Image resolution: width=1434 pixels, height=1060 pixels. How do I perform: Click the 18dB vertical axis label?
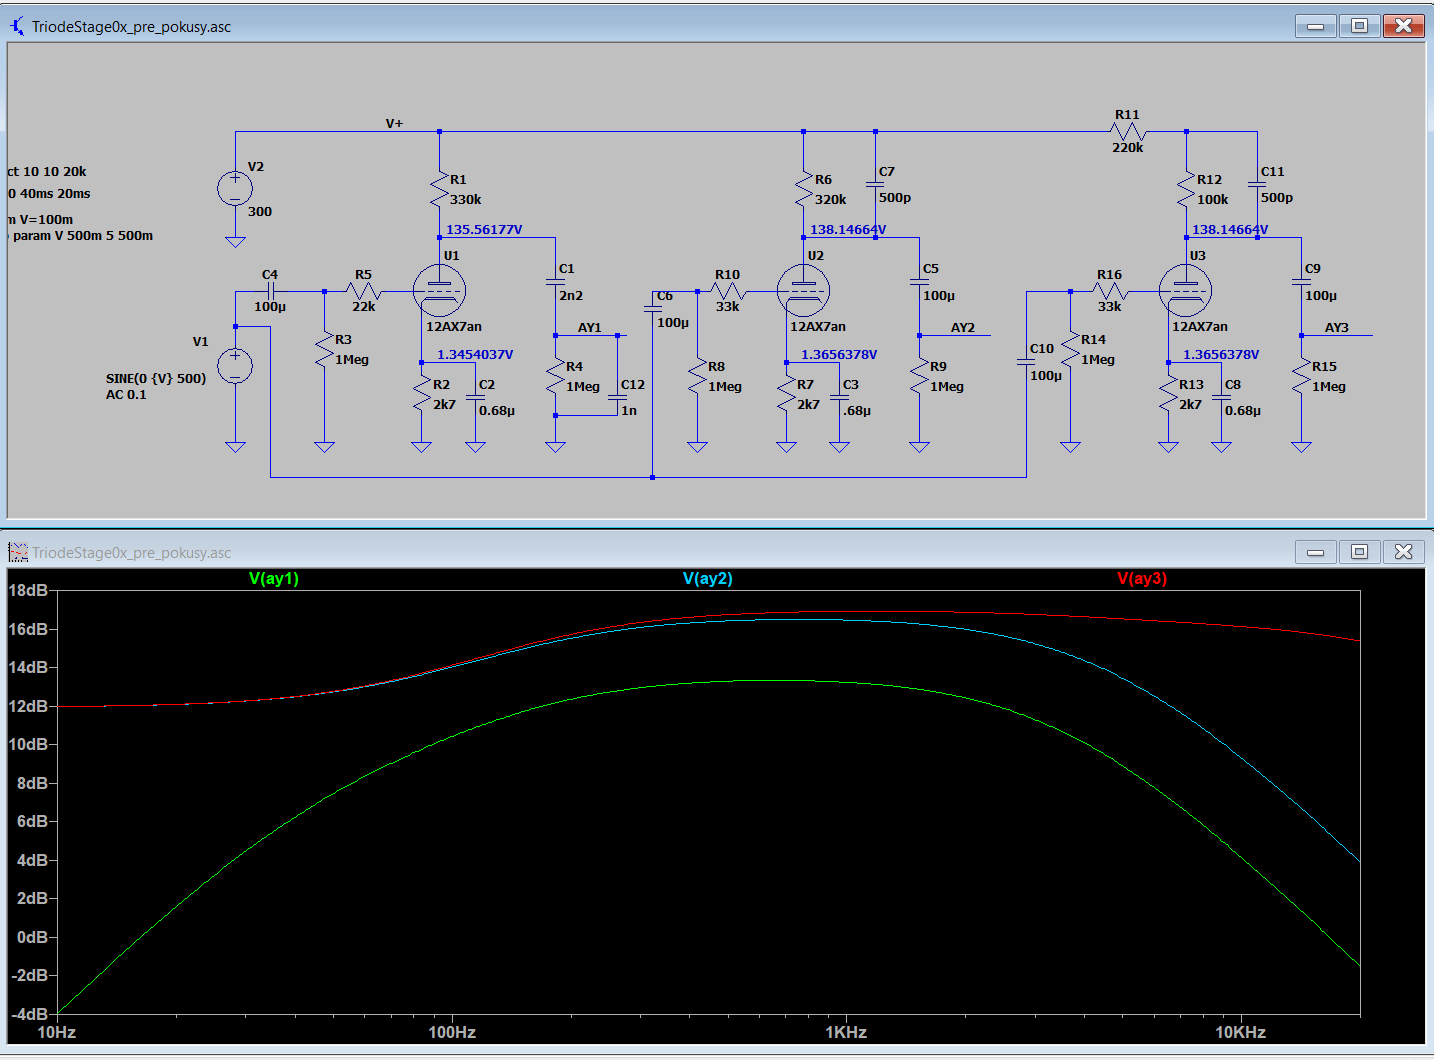coord(28,590)
